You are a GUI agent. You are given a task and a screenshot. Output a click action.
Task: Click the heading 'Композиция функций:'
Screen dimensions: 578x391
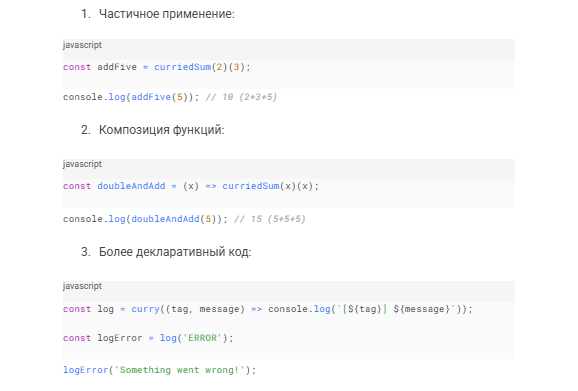click(x=161, y=130)
